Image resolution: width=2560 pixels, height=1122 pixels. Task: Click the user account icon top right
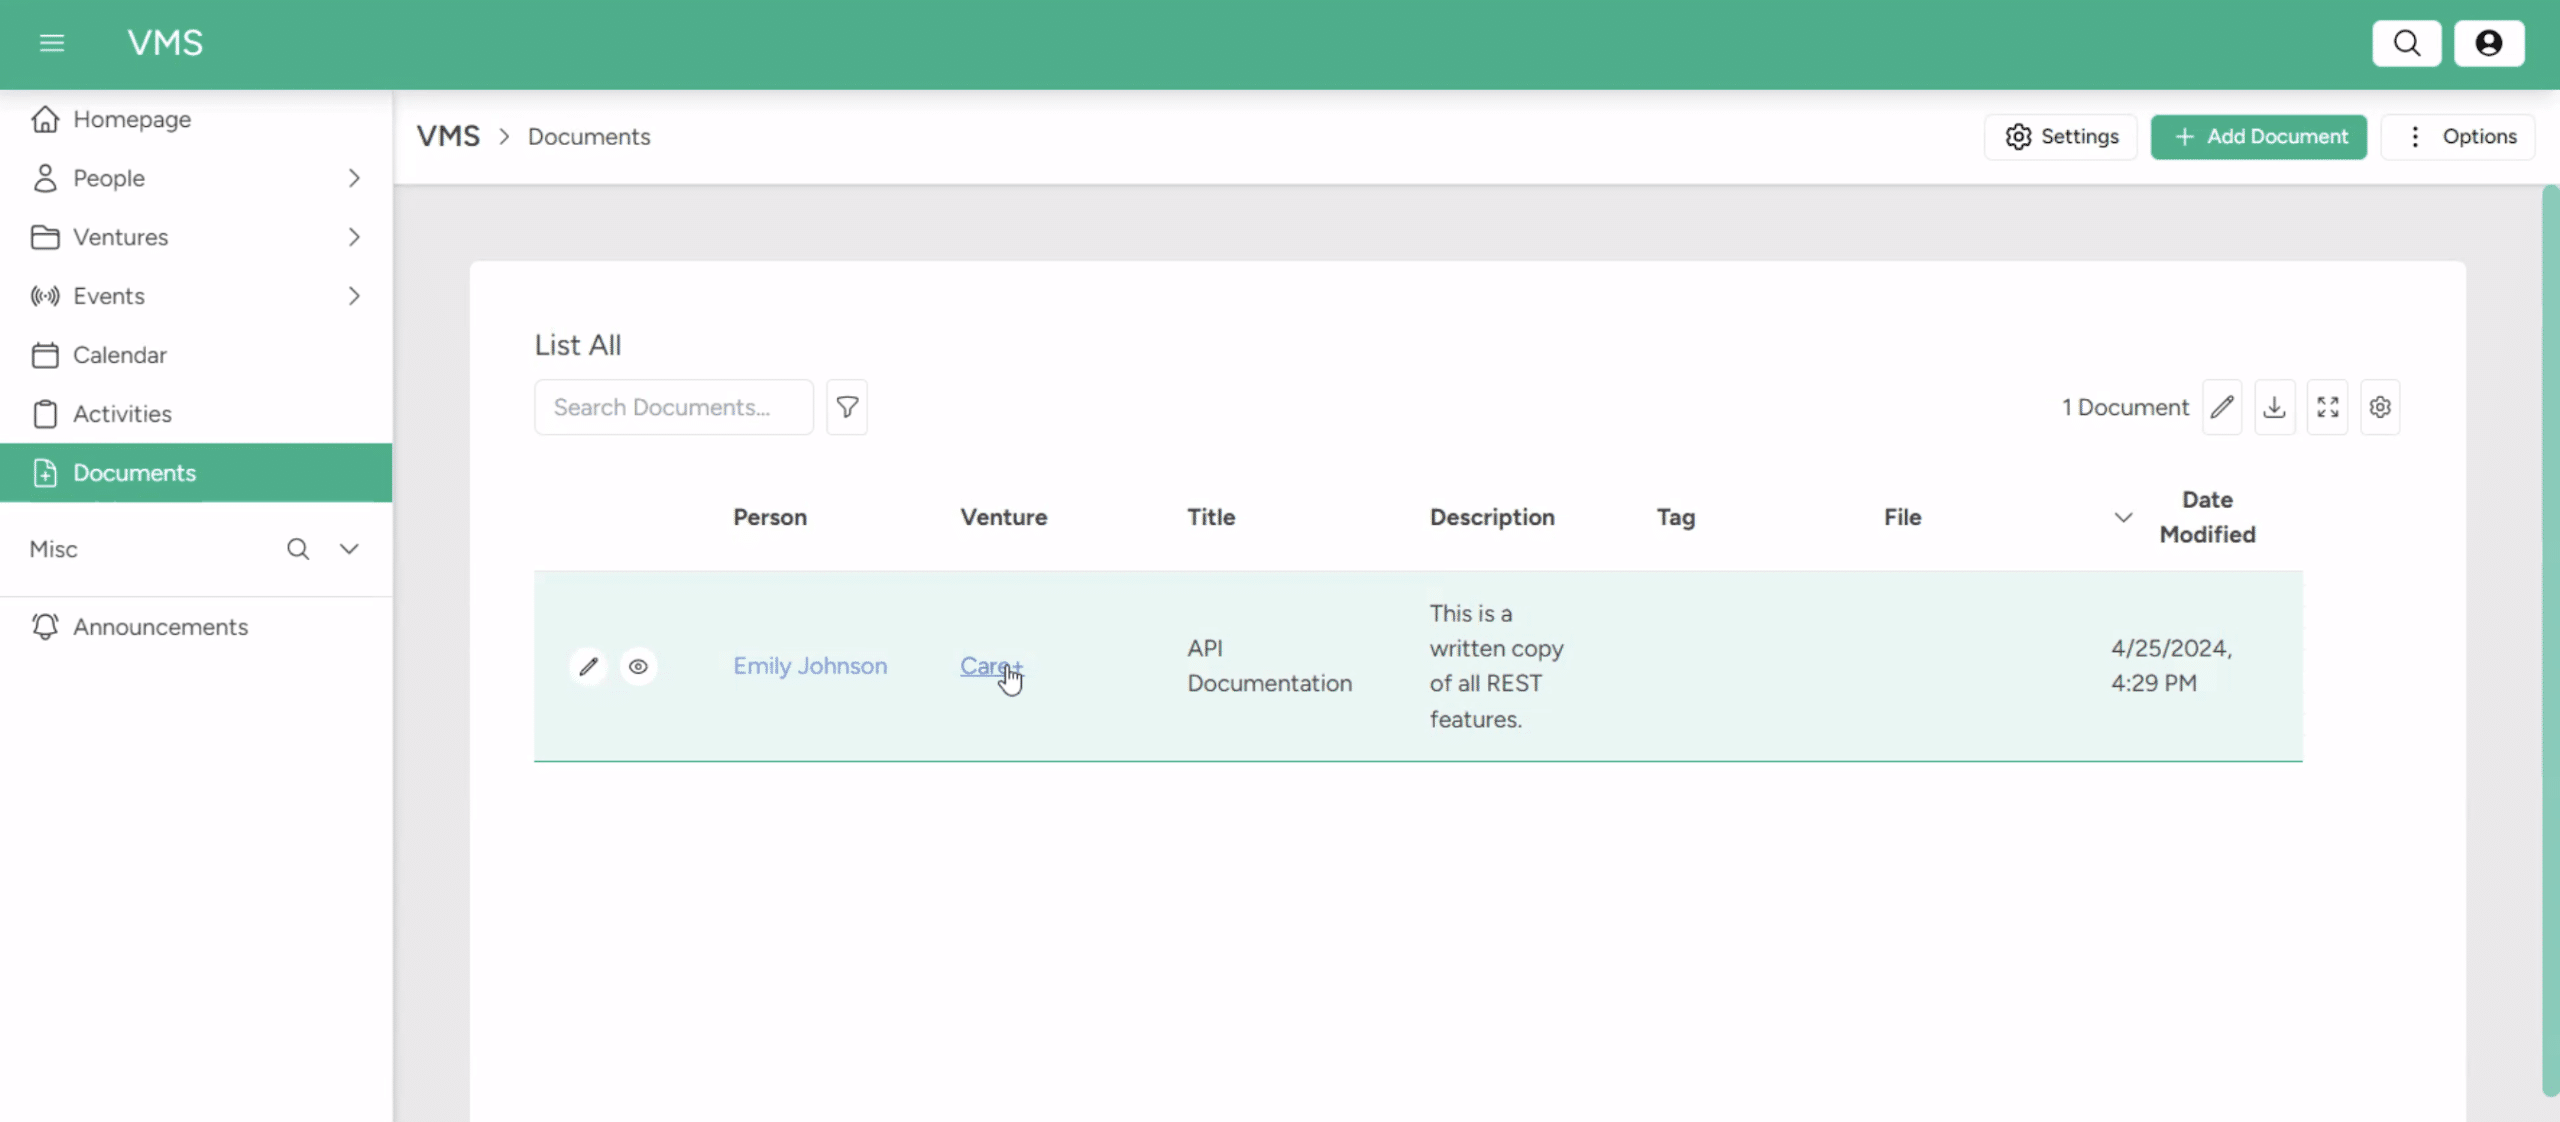2489,43
